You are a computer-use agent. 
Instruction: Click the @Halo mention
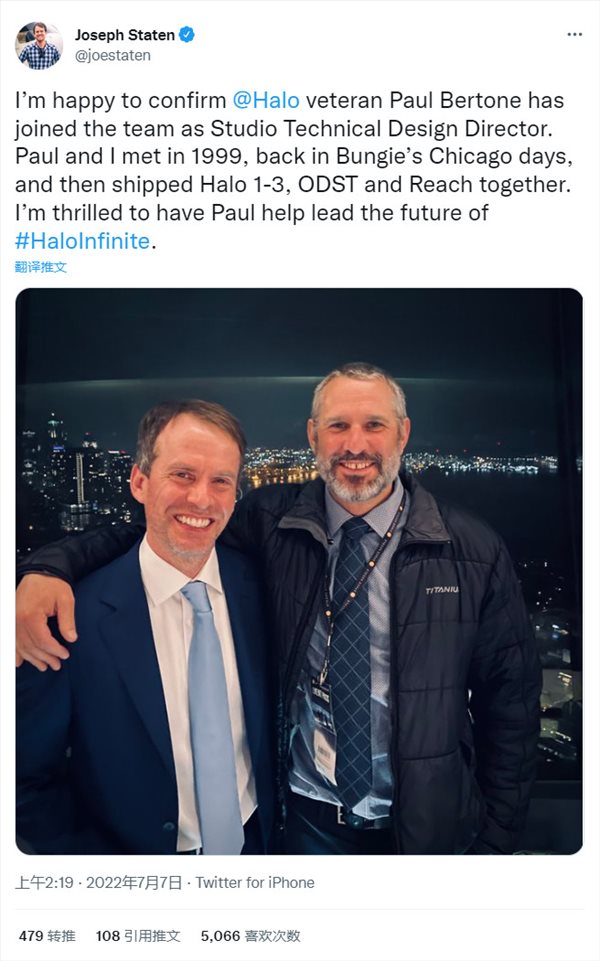coord(266,101)
